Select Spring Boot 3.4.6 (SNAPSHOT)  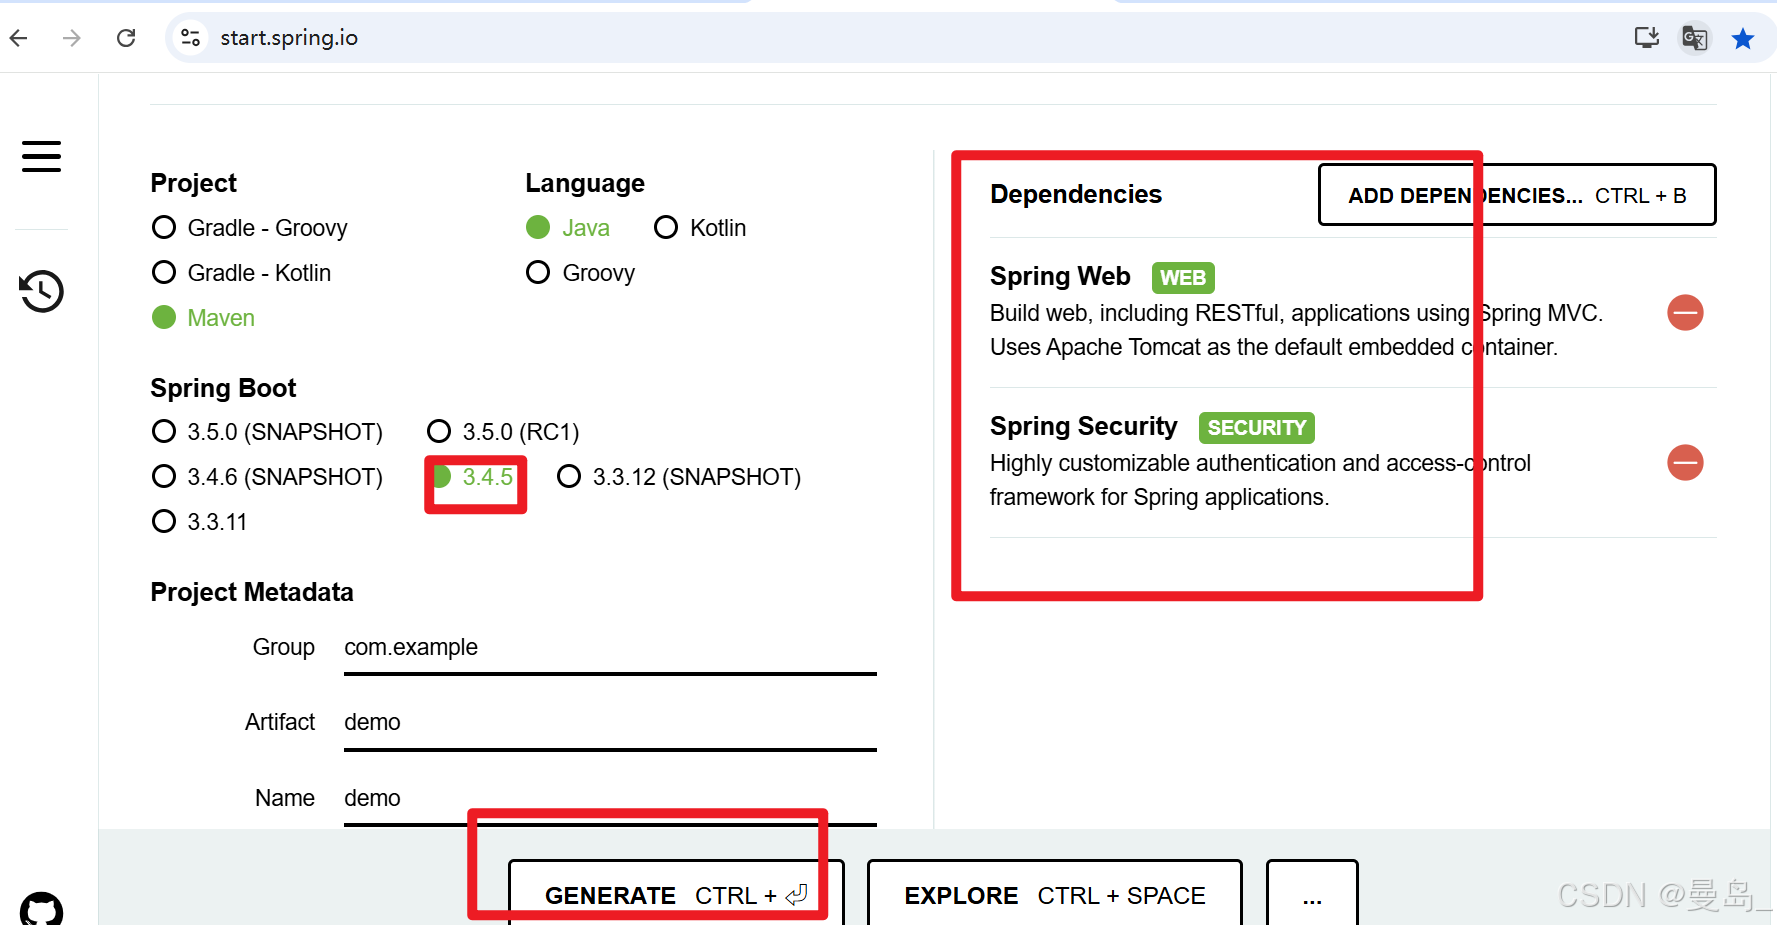(x=267, y=477)
